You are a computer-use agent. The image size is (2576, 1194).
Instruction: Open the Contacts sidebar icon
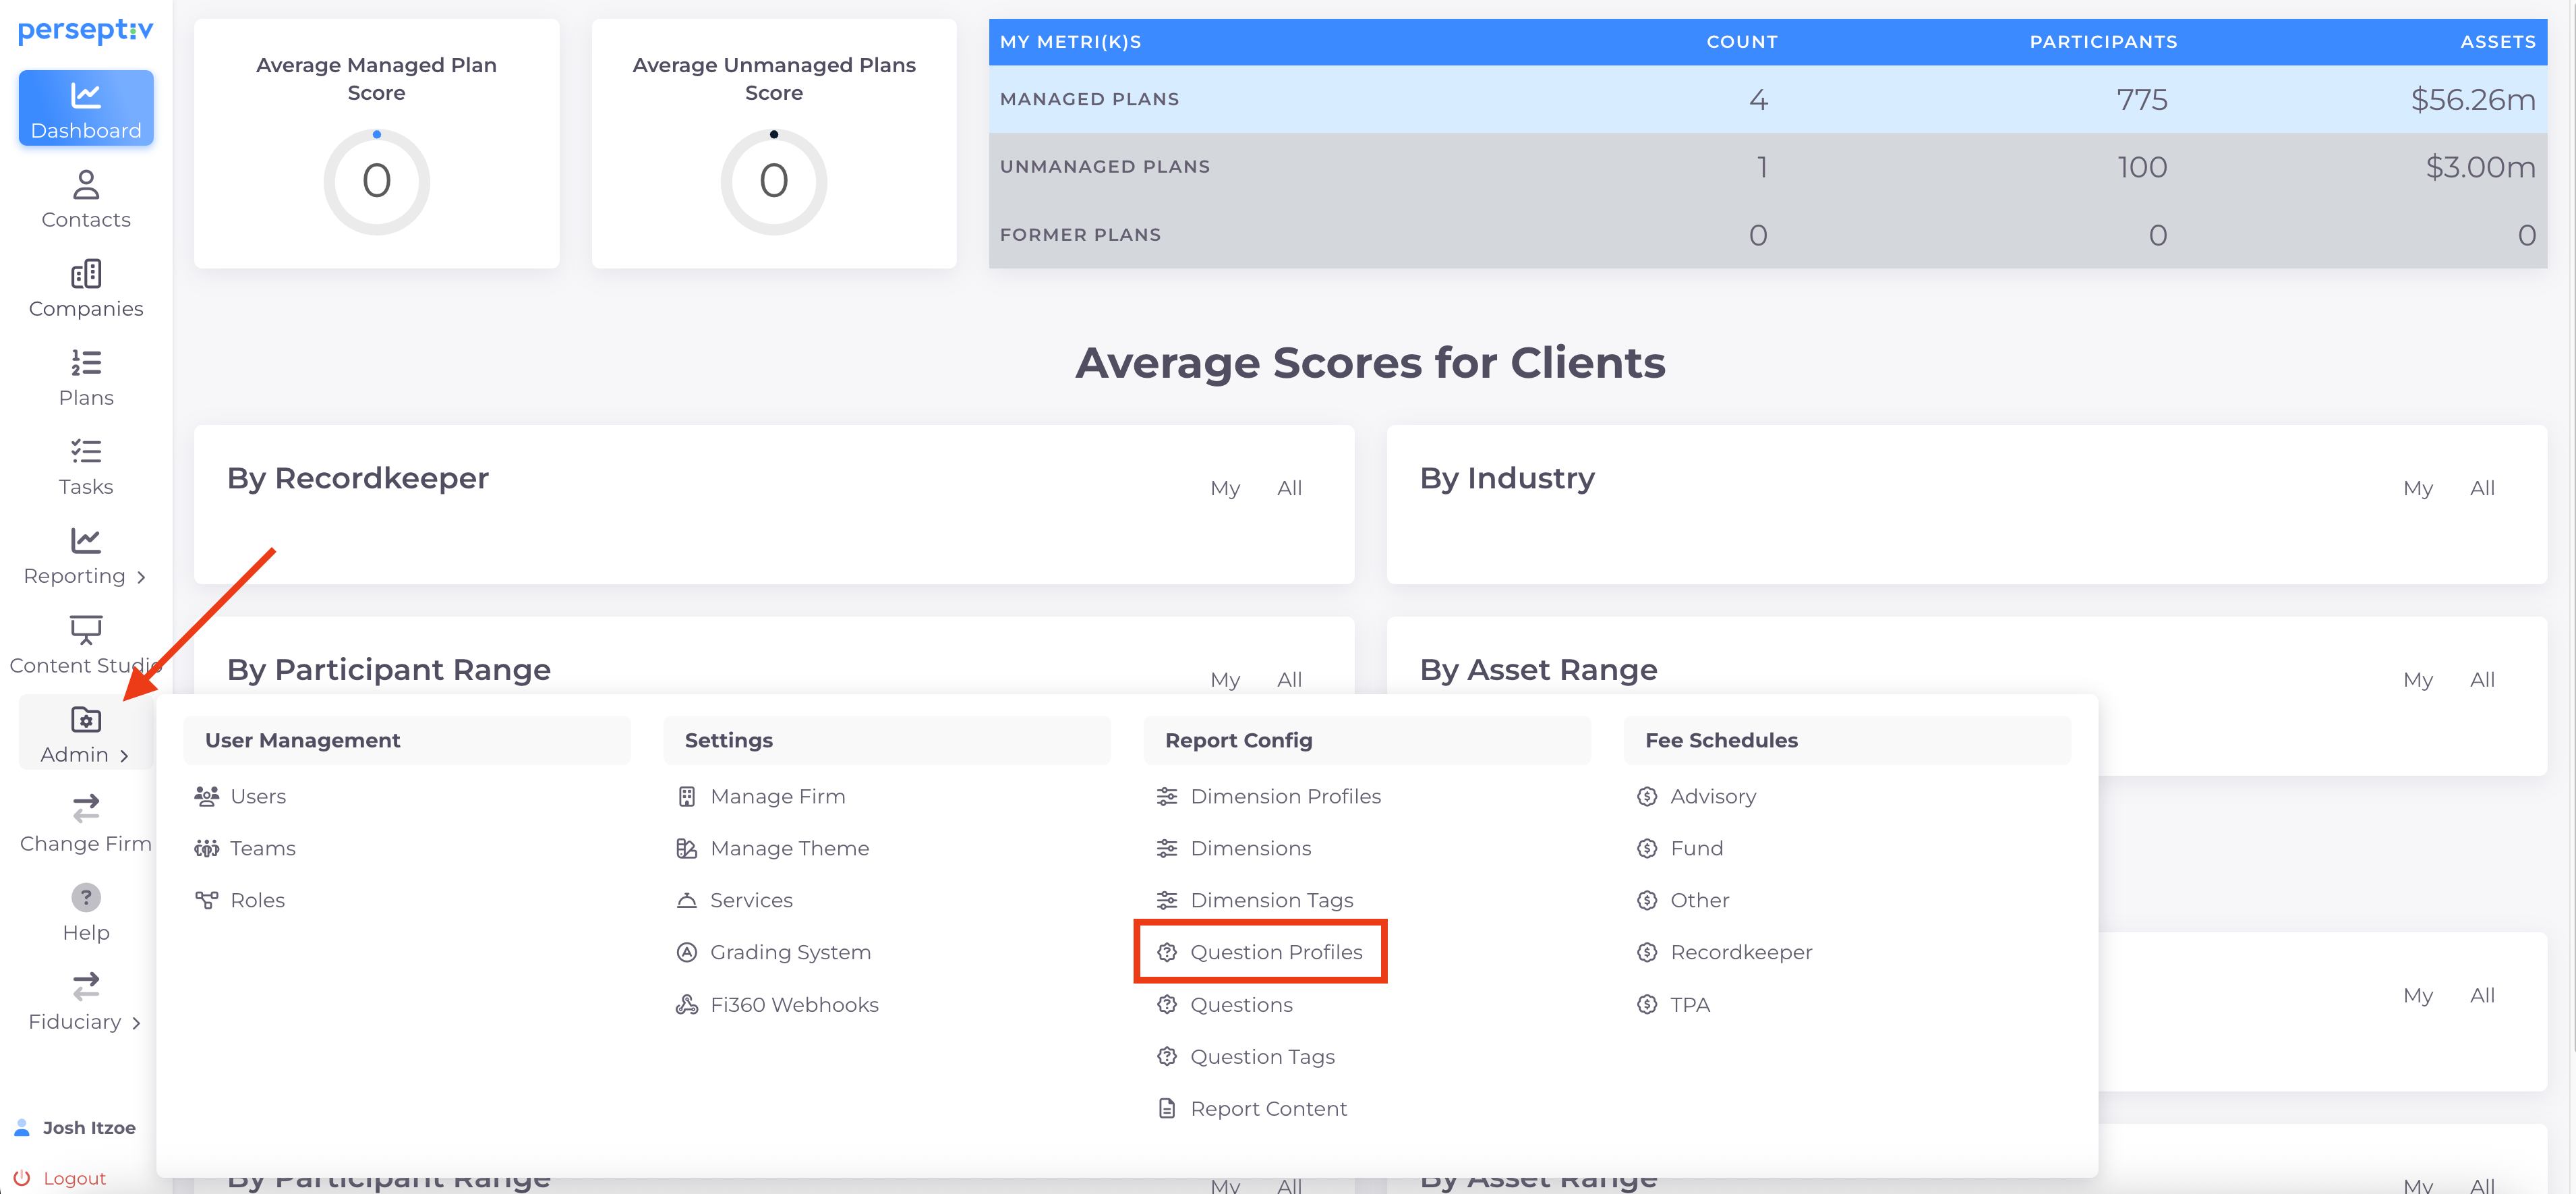coord(86,186)
